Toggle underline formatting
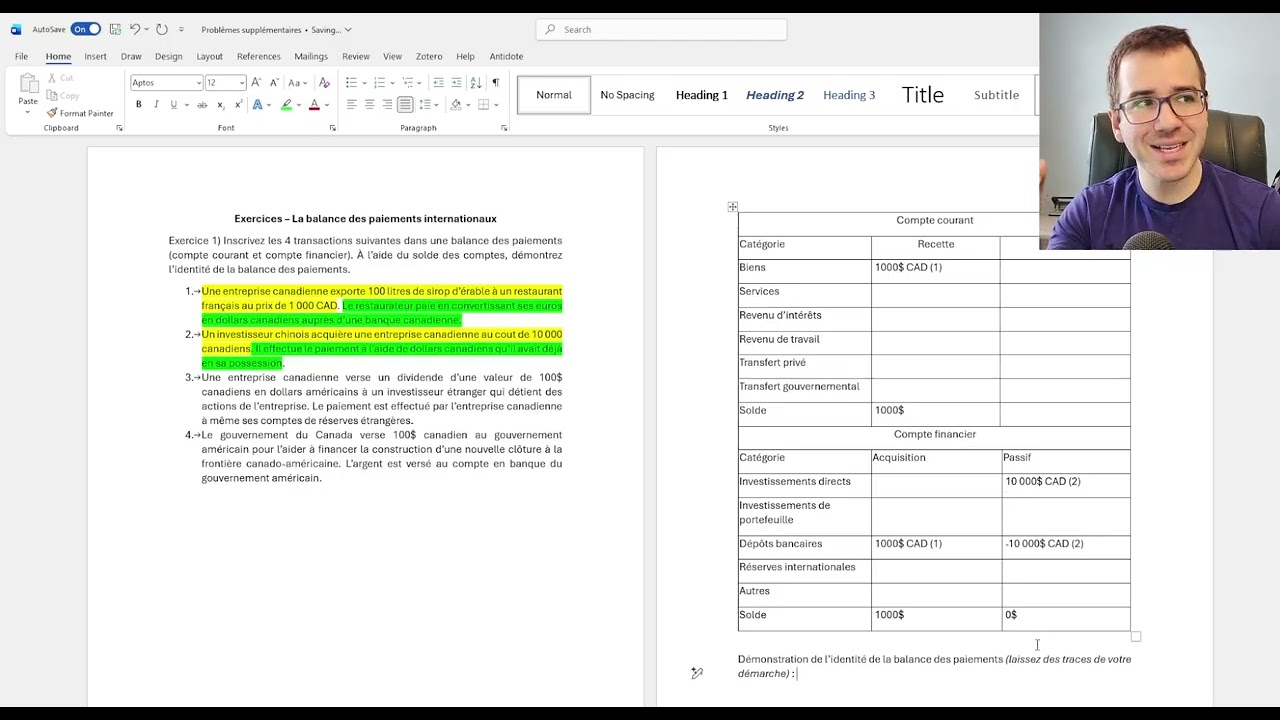Screen dimensions: 1280x720 coord(173,105)
